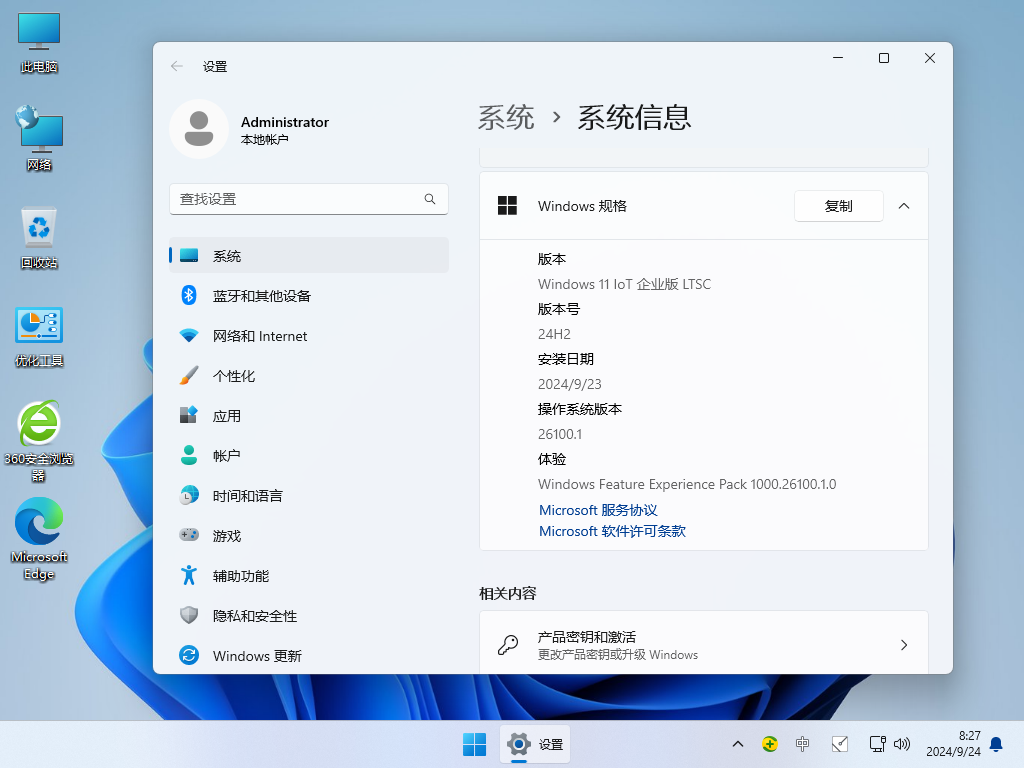Open the Windows Start button
This screenshot has width=1024, height=768.
click(x=475, y=744)
